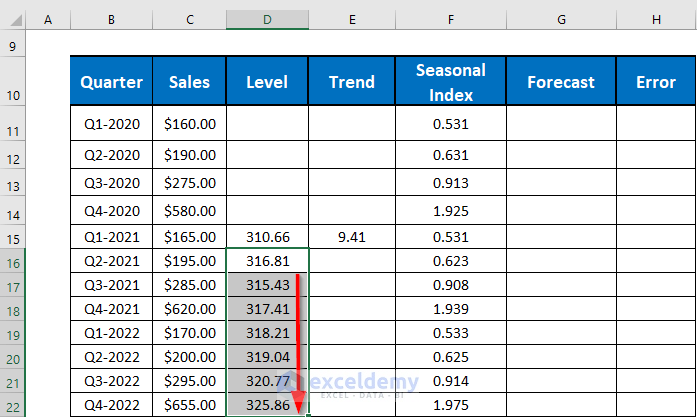Click the Trend value 9.41

[x=352, y=238]
